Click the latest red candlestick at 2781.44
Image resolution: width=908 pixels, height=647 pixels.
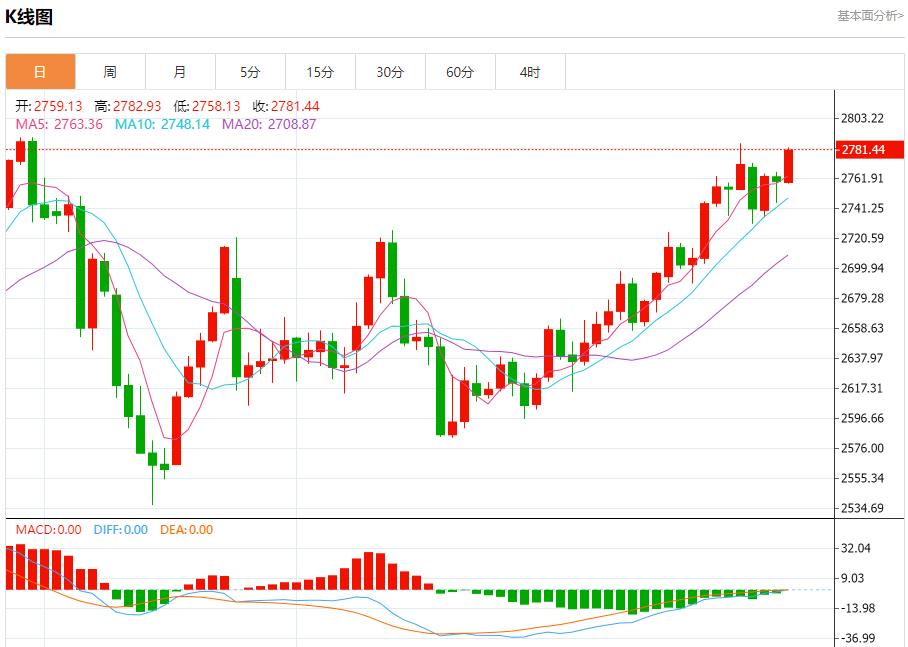coord(788,166)
